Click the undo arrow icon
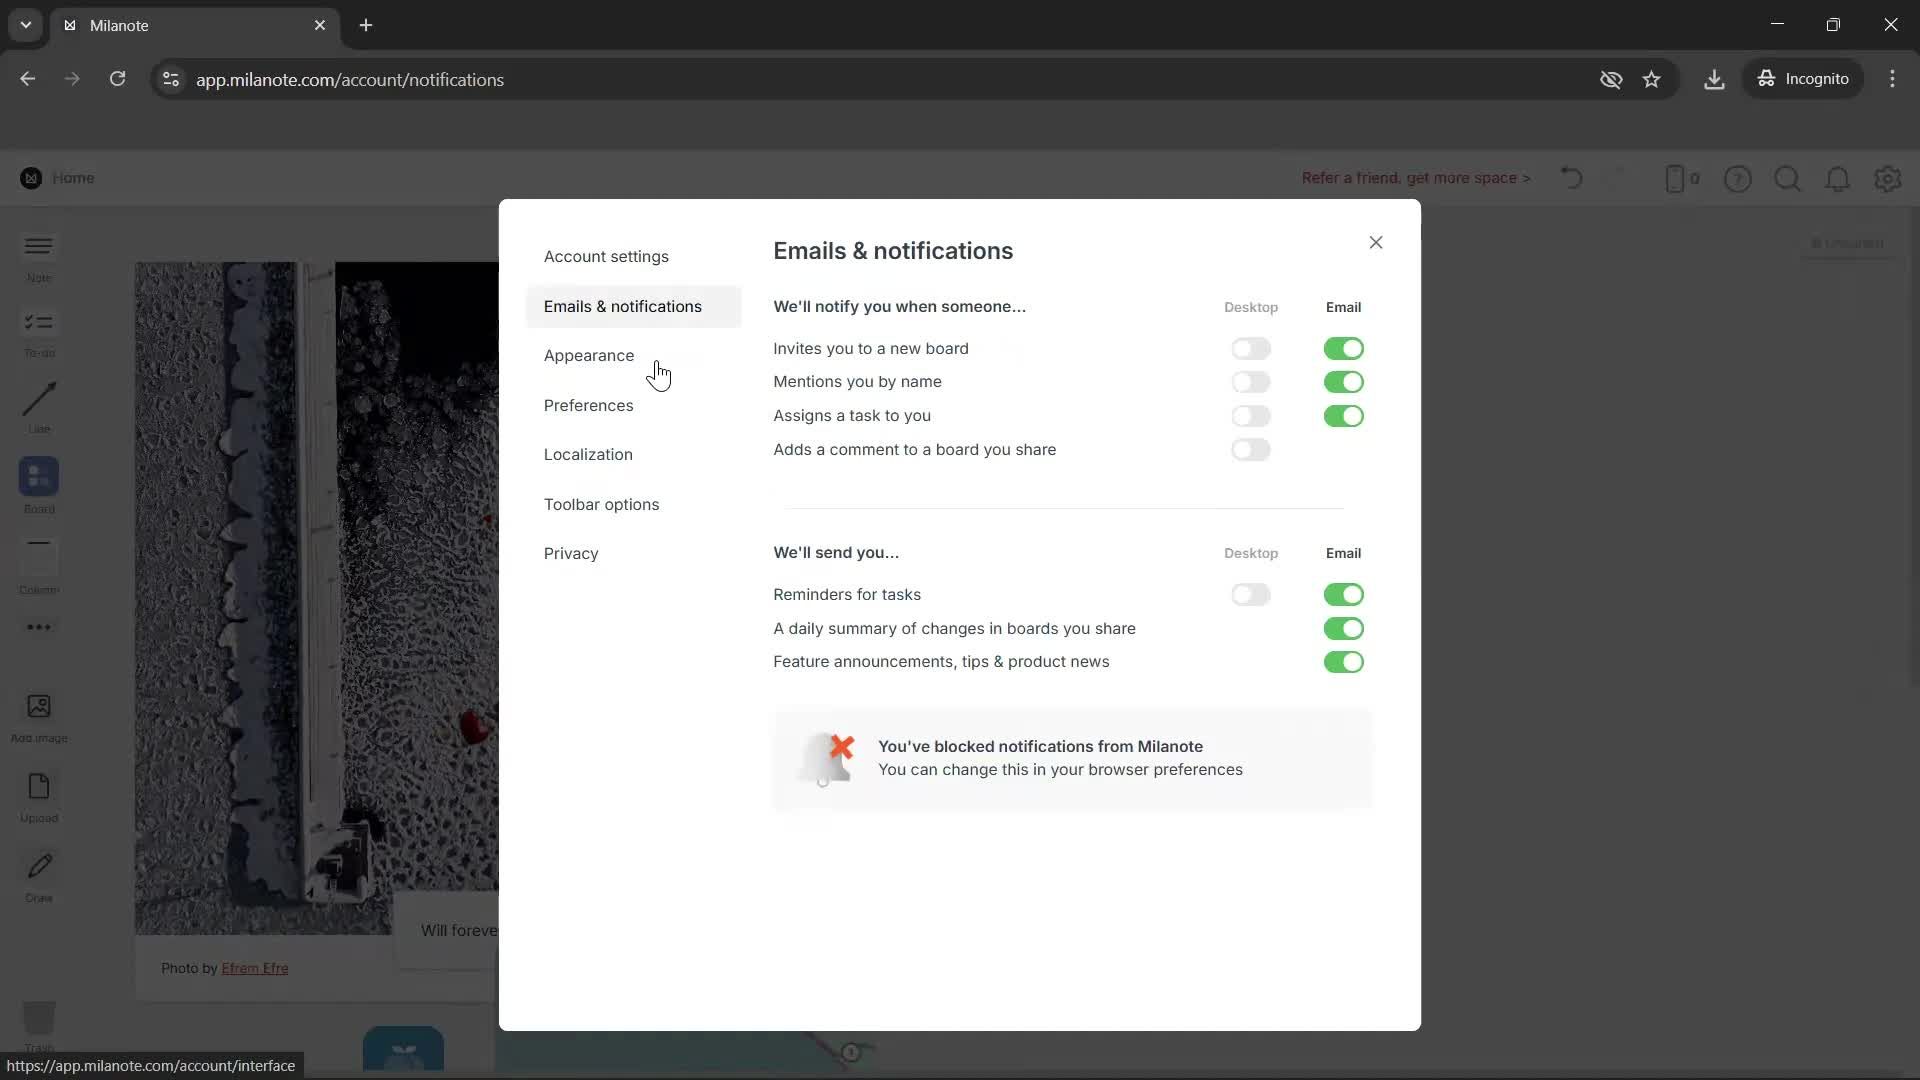Screen dimensions: 1920x1080 (1571, 178)
